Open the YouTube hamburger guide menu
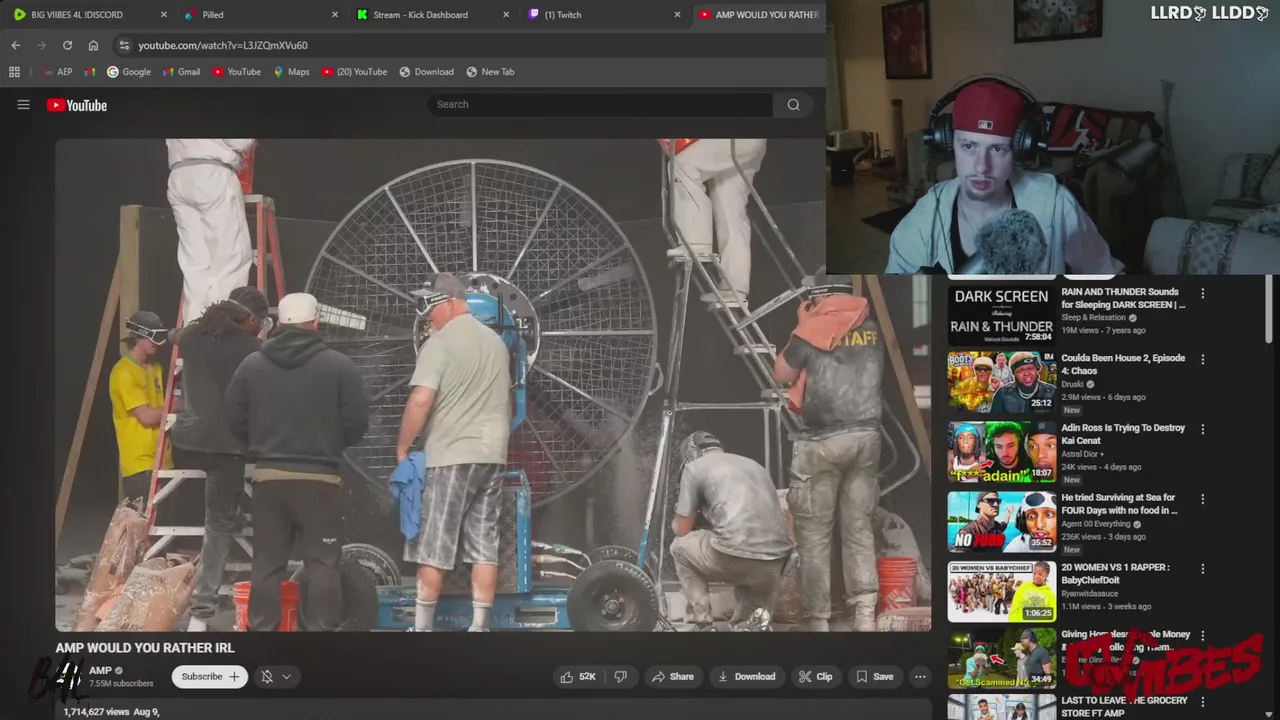 [23, 105]
